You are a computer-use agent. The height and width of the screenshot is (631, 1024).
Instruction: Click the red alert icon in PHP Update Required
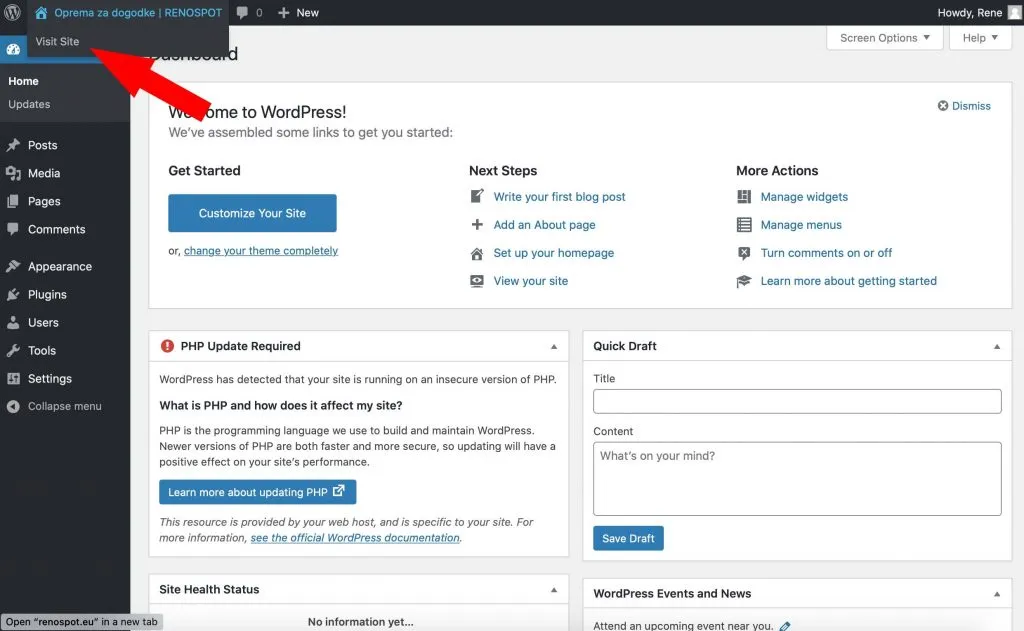click(x=167, y=346)
